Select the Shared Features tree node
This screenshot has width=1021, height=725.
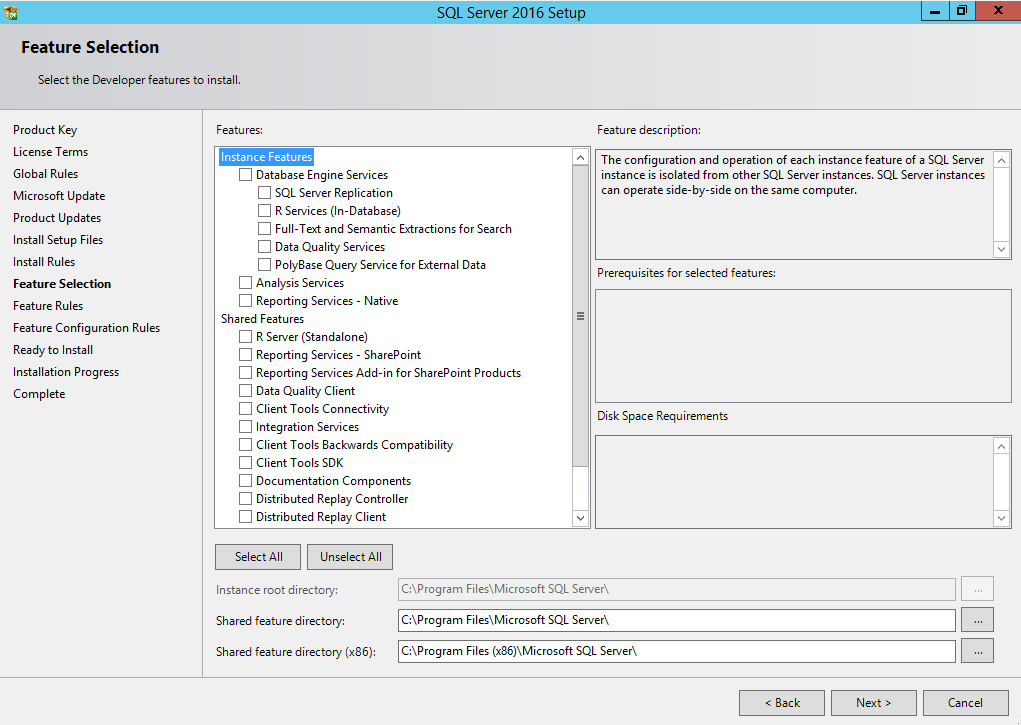click(262, 319)
